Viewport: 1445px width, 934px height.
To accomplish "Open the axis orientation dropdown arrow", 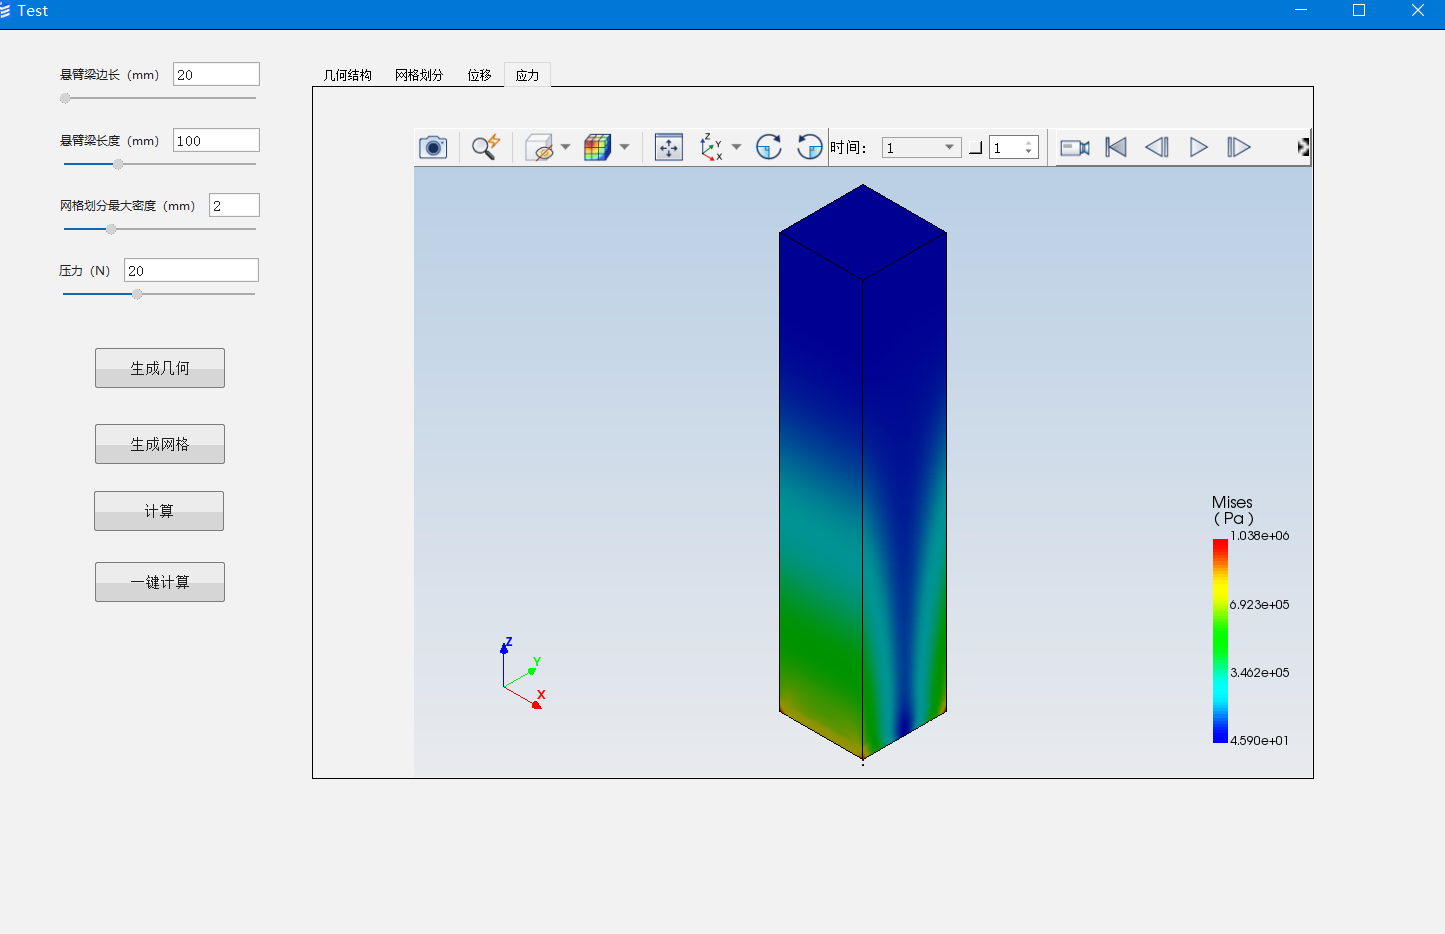I will (x=736, y=147).
